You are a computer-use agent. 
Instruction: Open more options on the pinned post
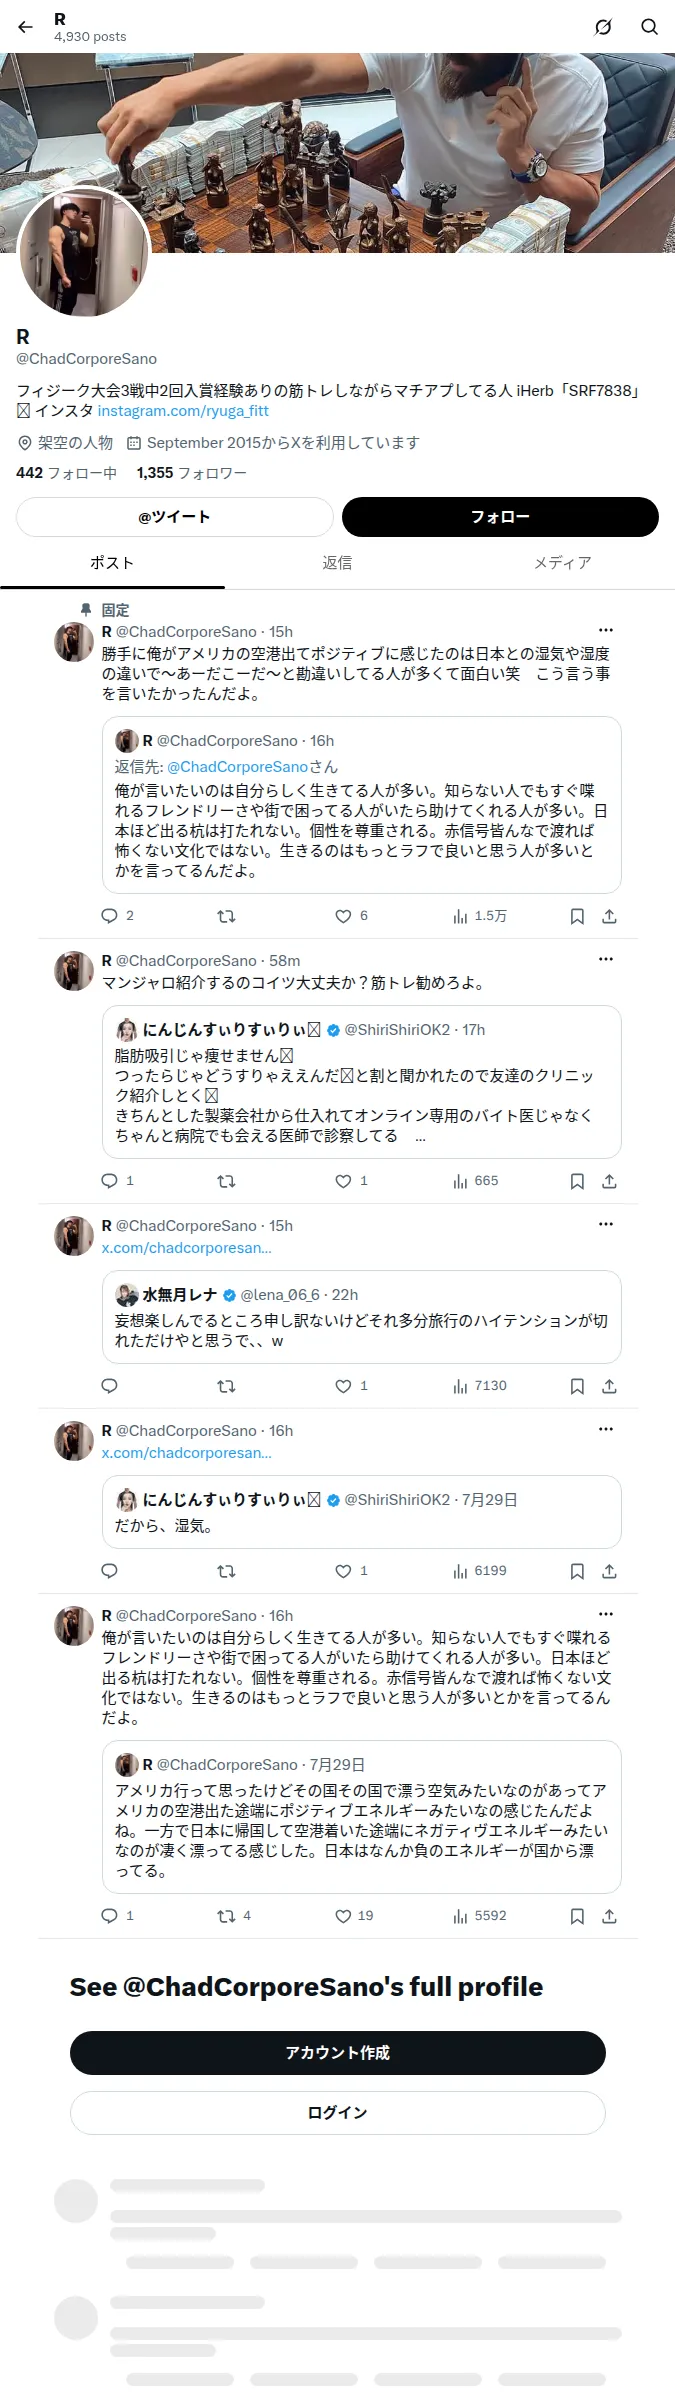click(x=605, y=630)
